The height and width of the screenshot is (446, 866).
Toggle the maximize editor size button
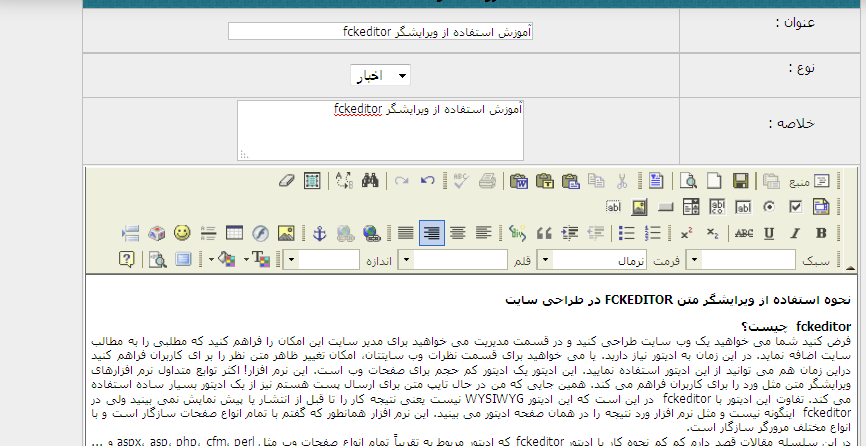[183, 259]
